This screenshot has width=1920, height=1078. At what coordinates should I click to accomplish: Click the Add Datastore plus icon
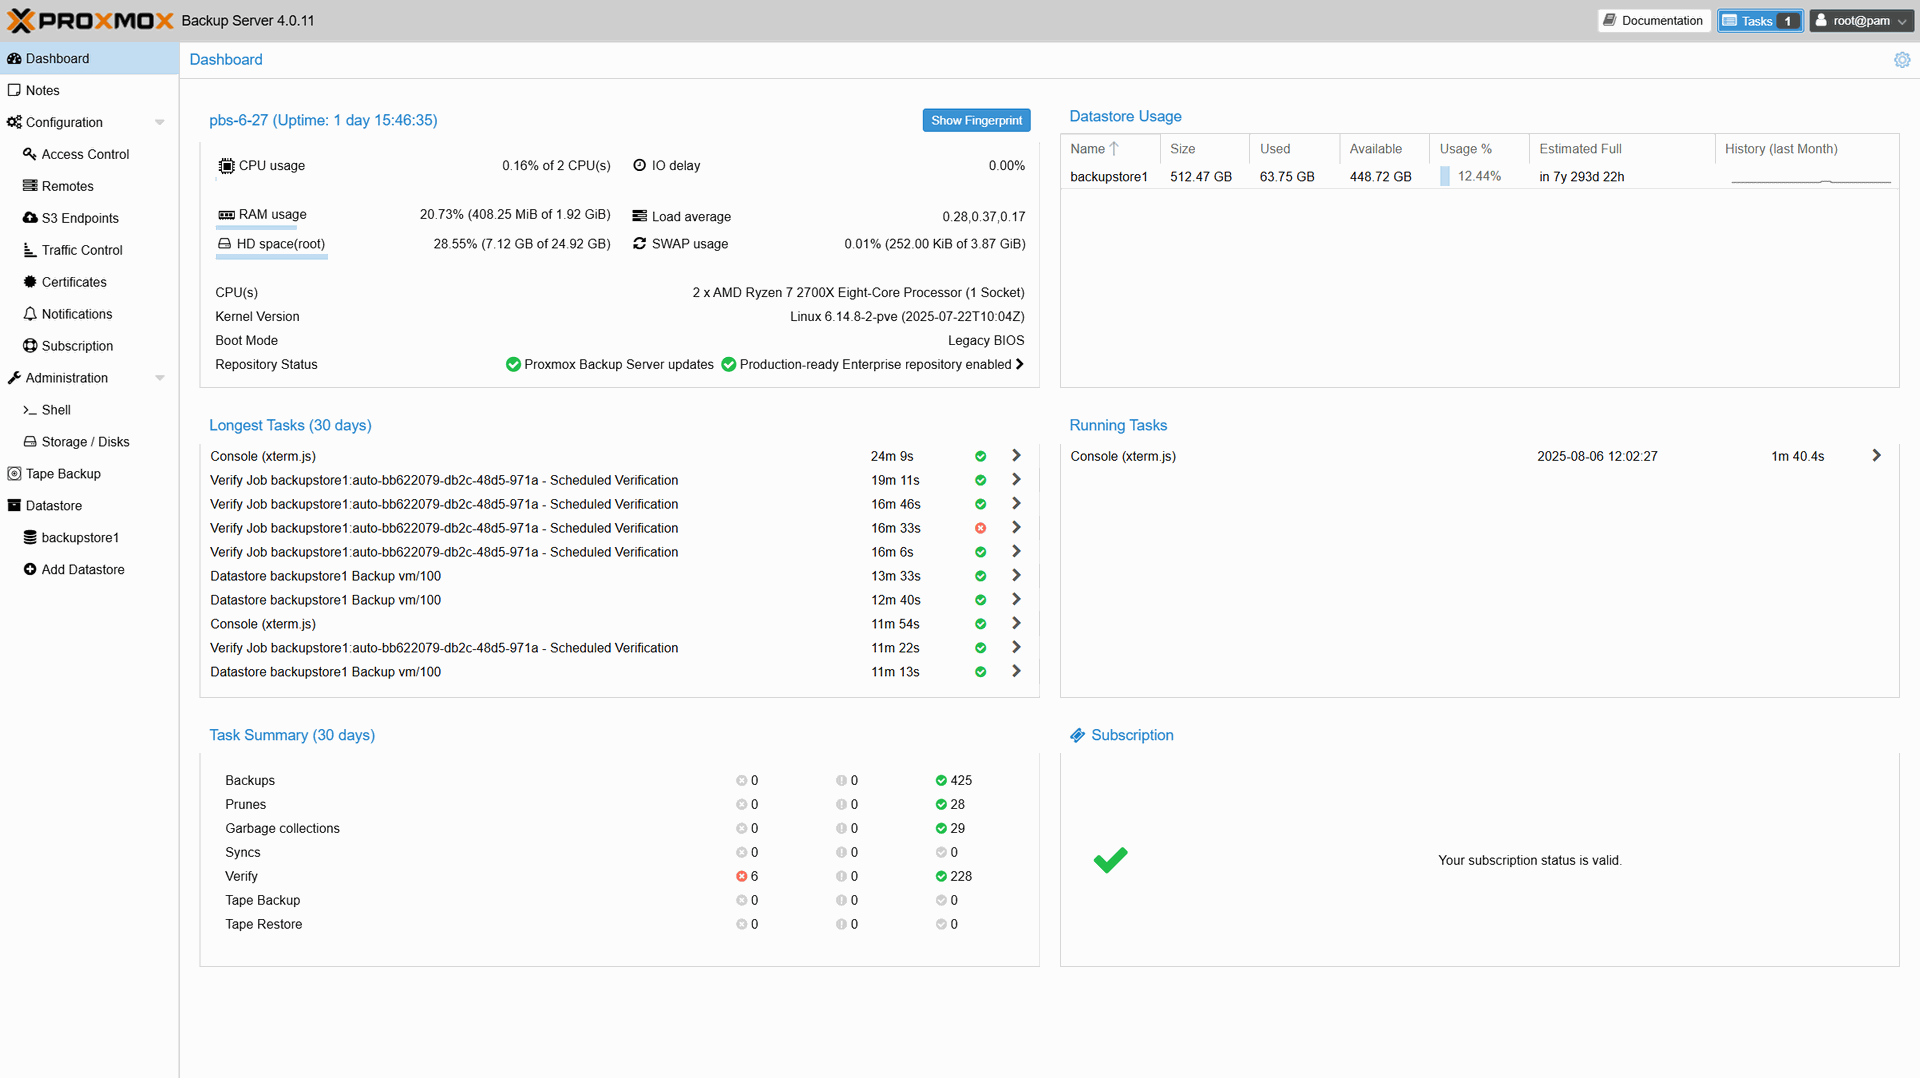[30, 570]
